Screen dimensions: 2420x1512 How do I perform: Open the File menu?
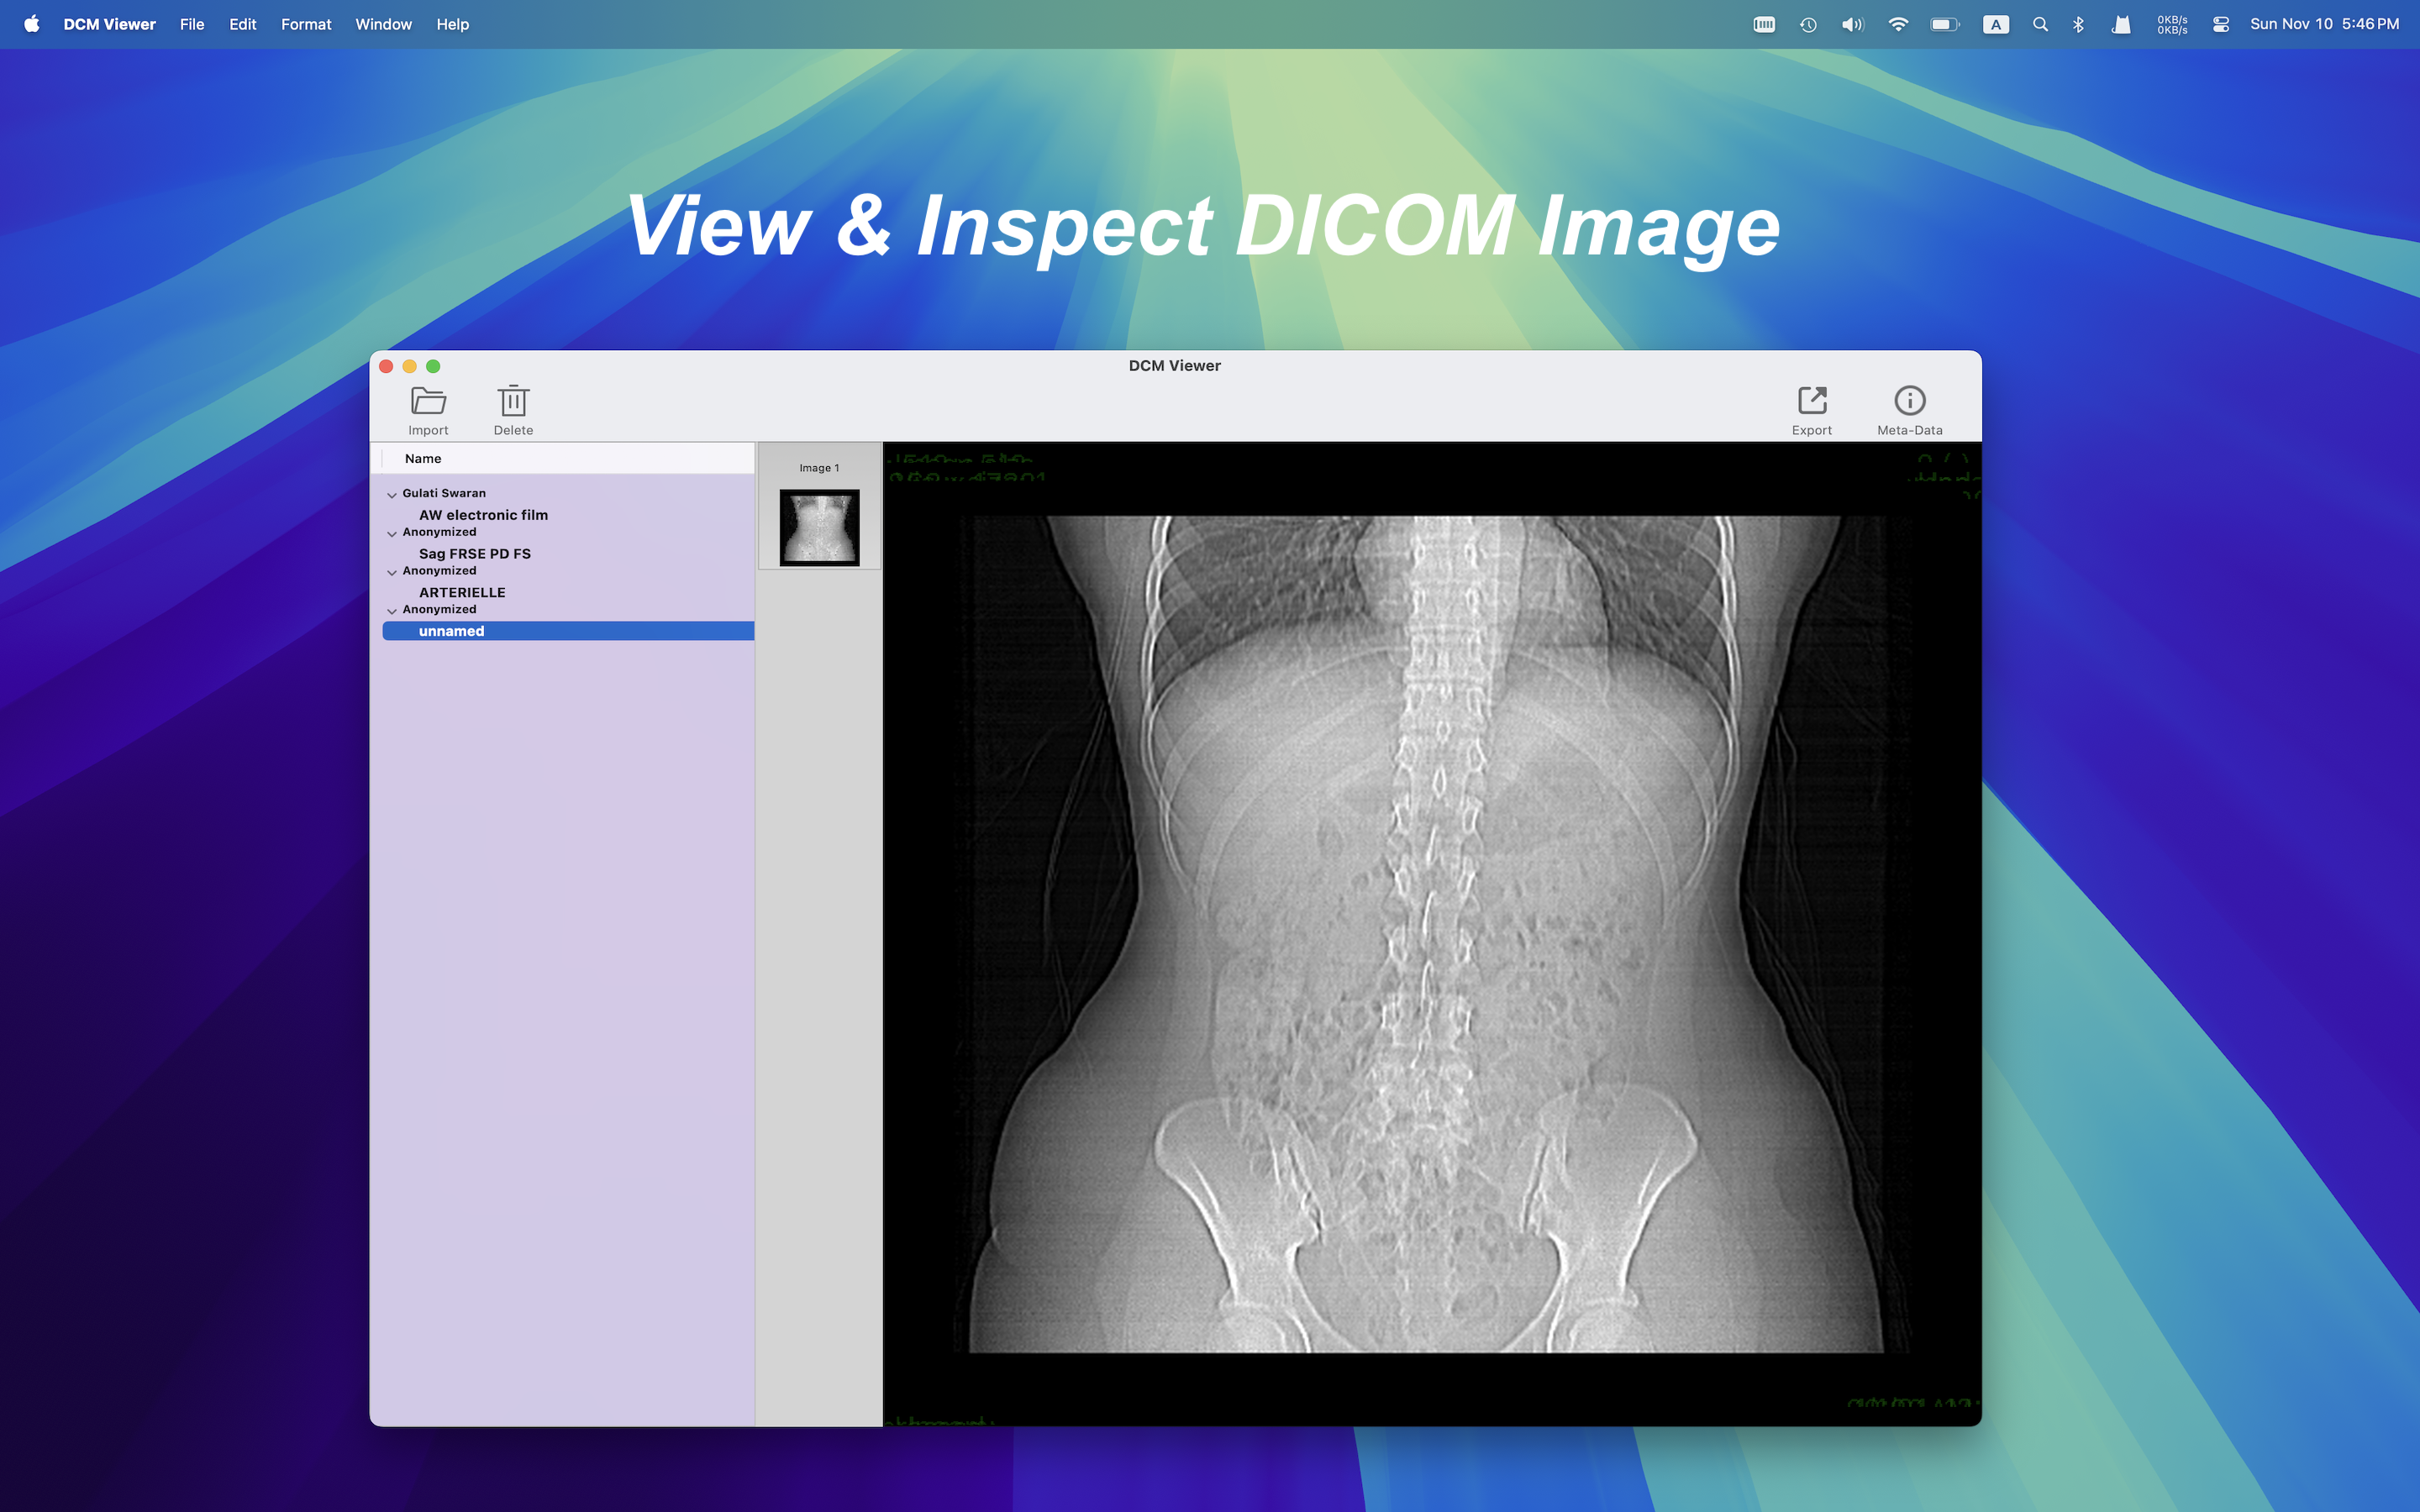(192, 24)
